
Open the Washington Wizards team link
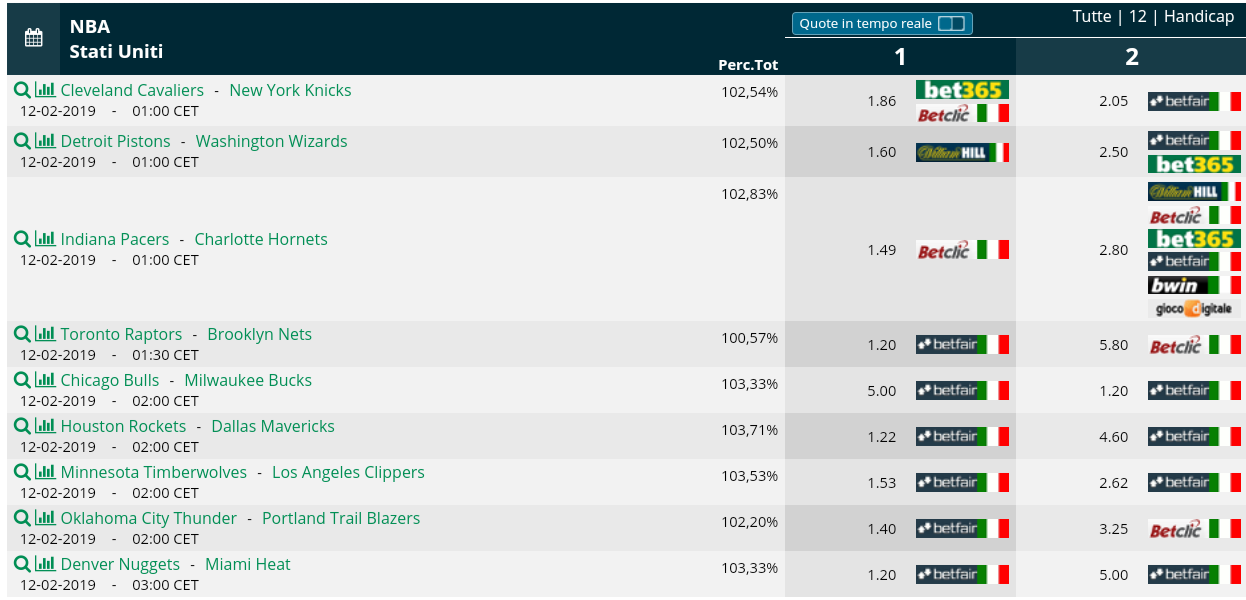pos(272,141)
